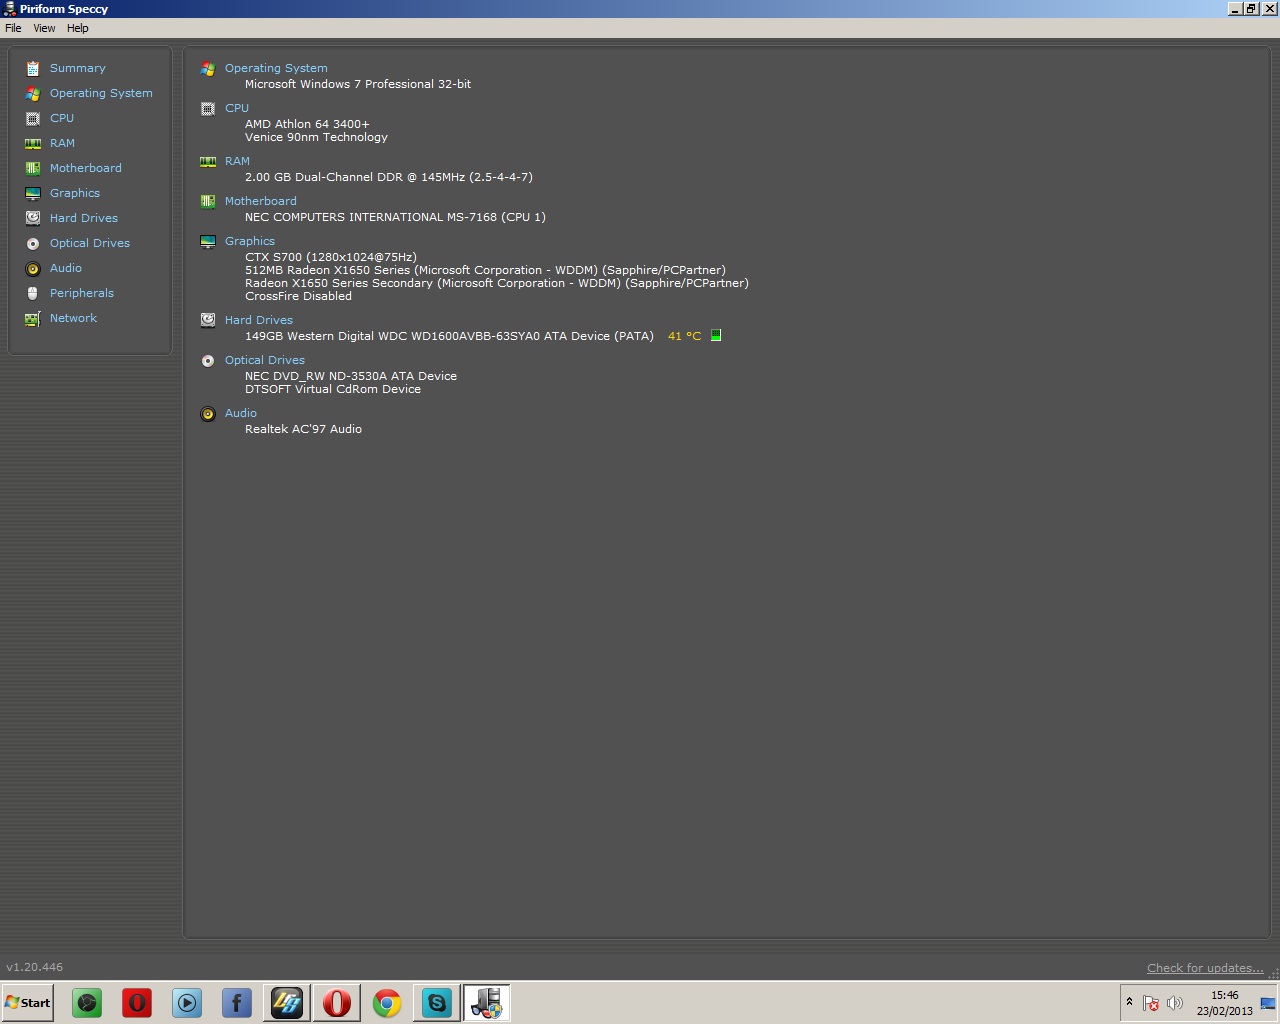Open Google Chrome from the taskbar
This screenshot has height=1024, width=1280.
tap(387, 1003)
